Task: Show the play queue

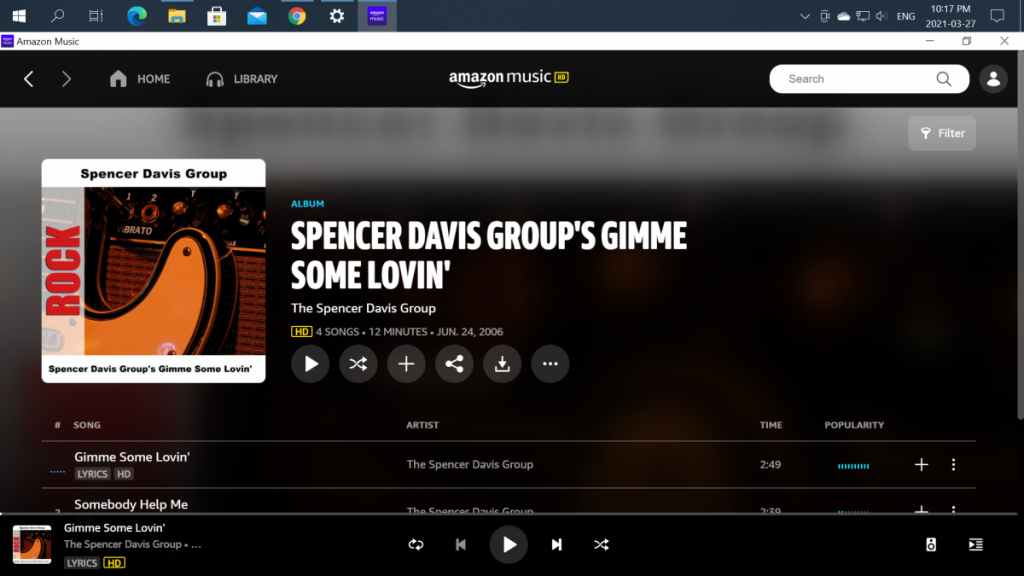Action: [976, 545]
